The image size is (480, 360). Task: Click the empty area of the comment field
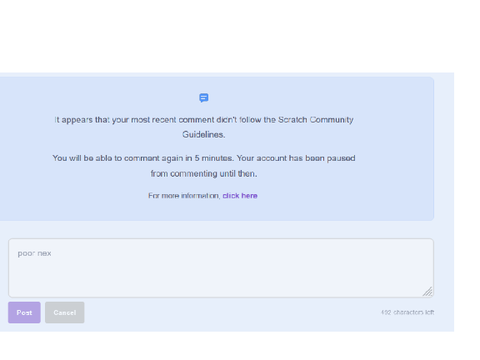pyautogui.click(x=221, y=277)
